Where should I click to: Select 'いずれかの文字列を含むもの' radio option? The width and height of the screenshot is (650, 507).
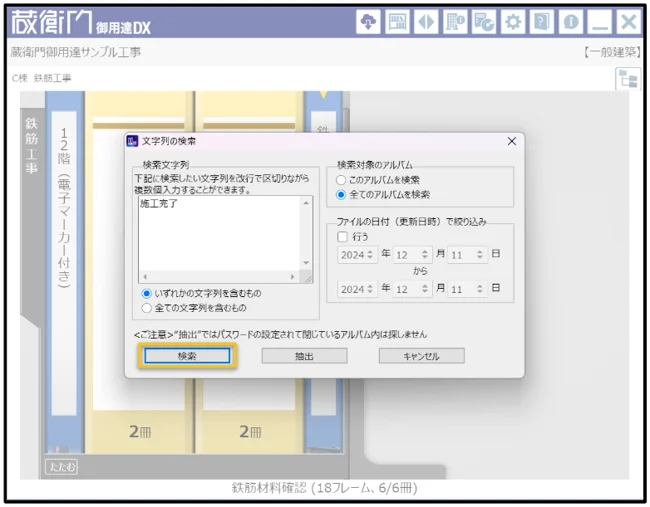click(x=147, y=294)
